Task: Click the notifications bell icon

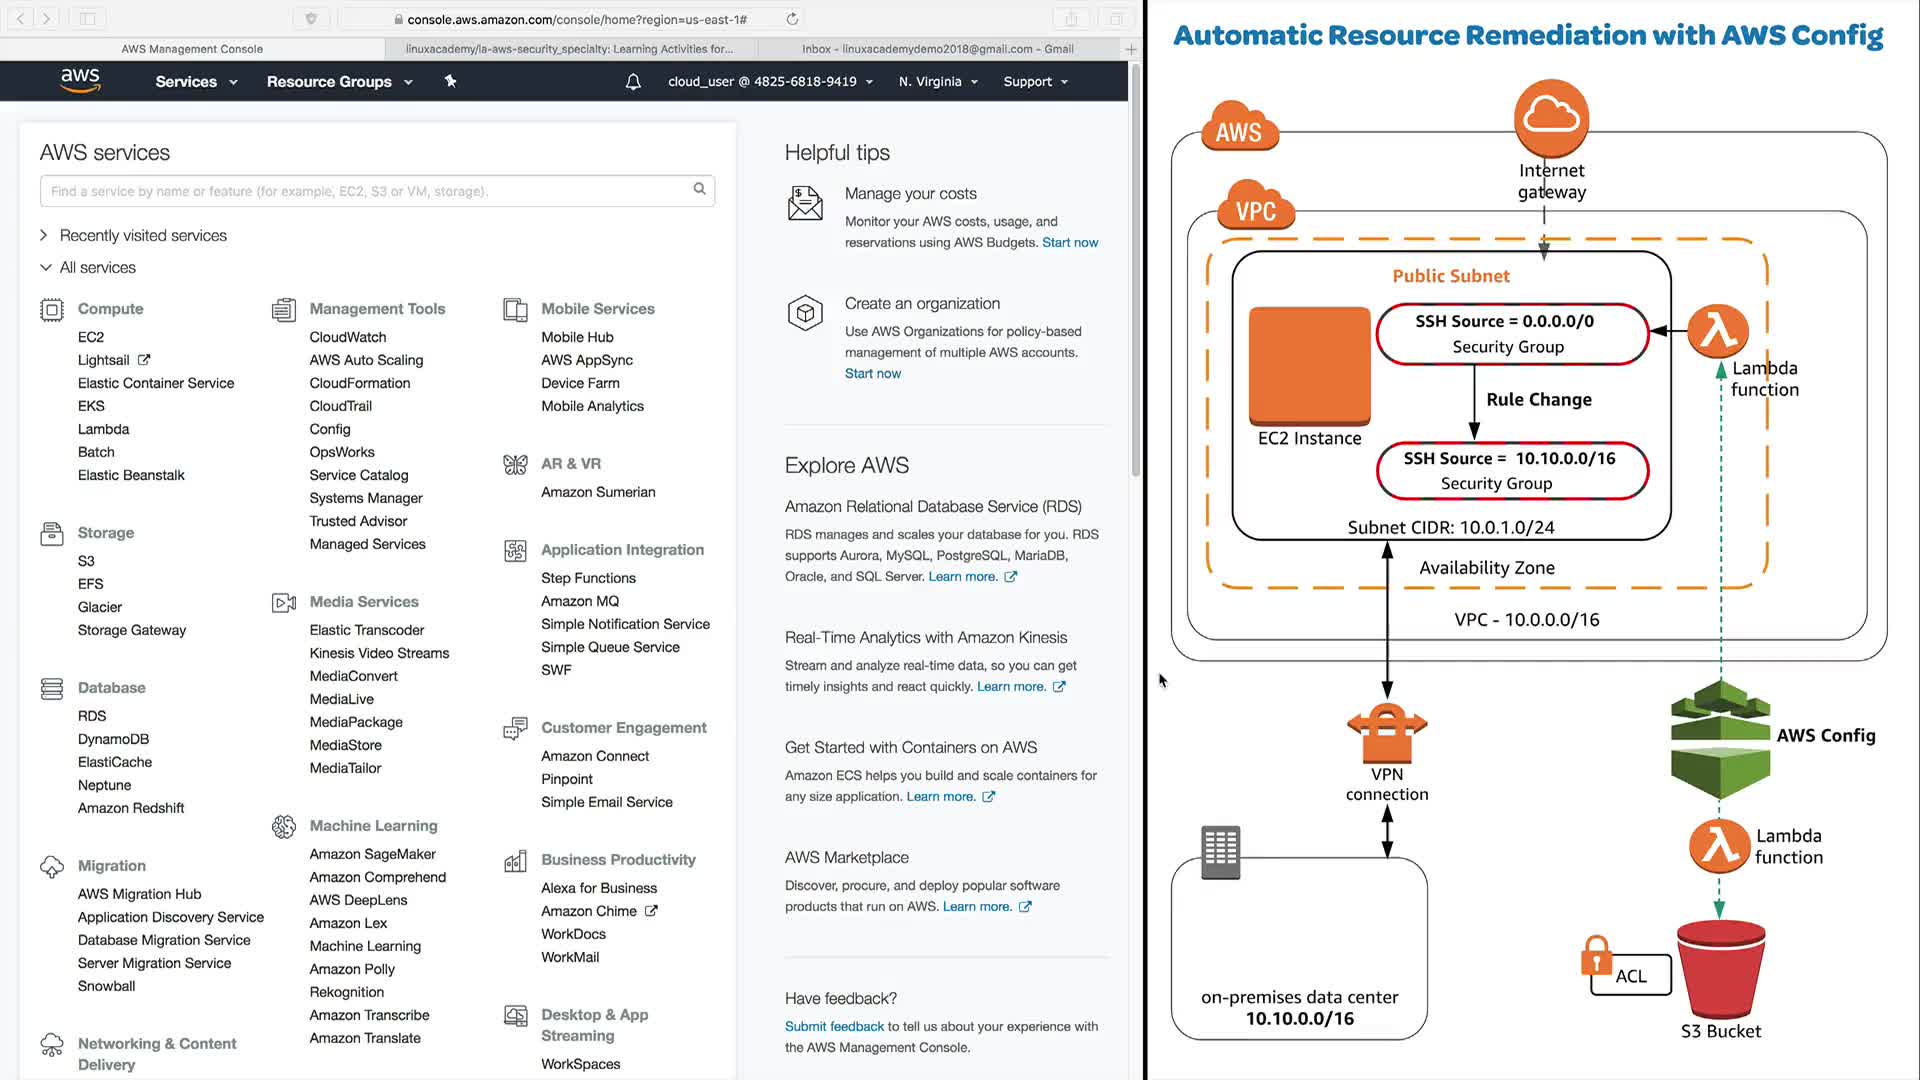Action: 633,82
